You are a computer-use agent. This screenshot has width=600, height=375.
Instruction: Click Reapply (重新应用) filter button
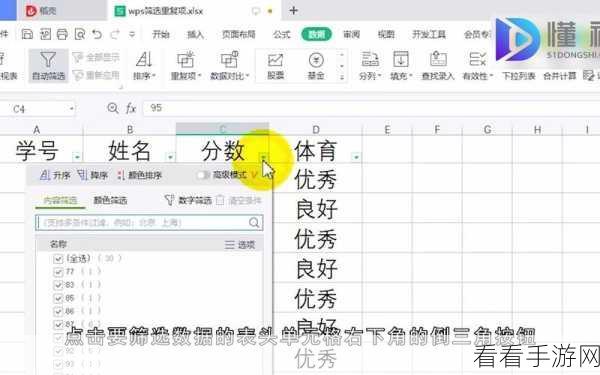tap(96, 75)
